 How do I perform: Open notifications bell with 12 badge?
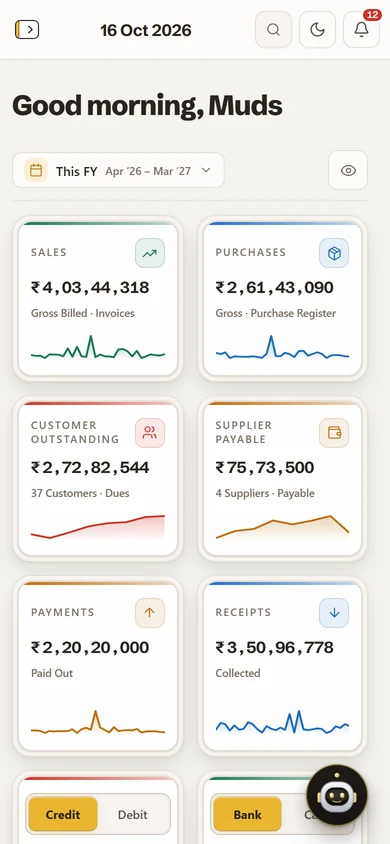tap(361, 30)
